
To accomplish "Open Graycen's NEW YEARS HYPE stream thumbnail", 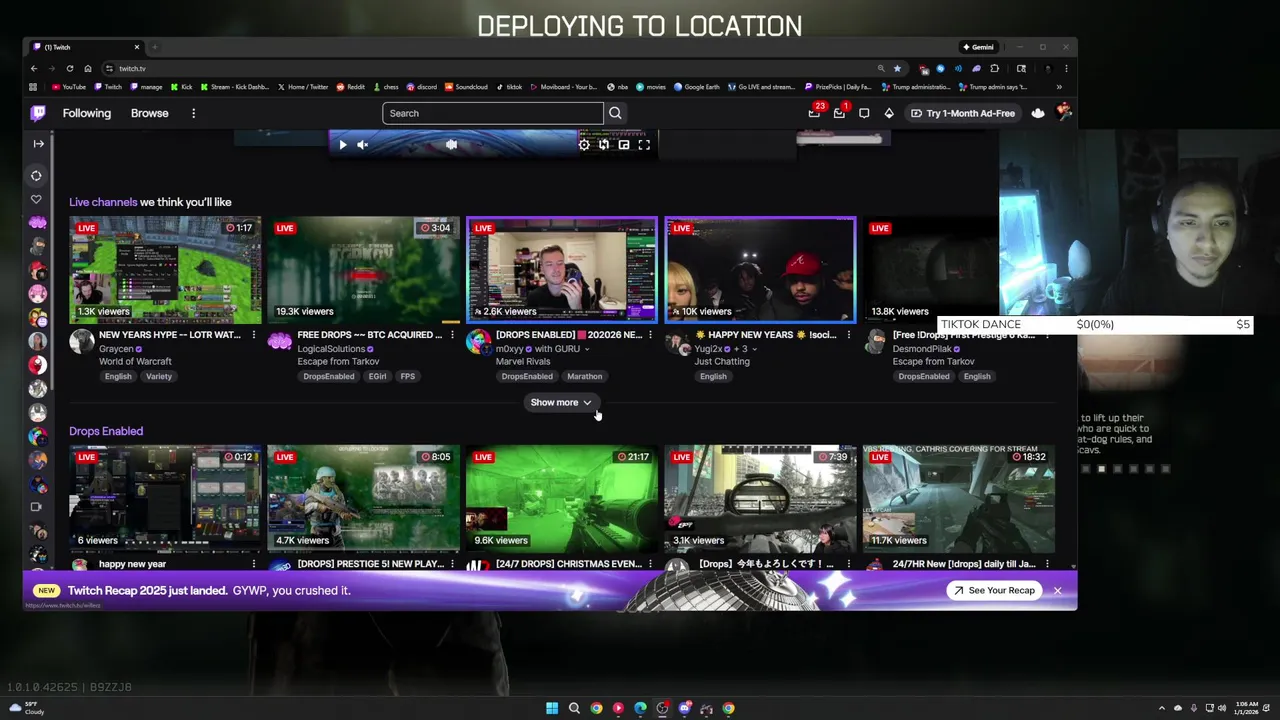I will click(165, 270).
